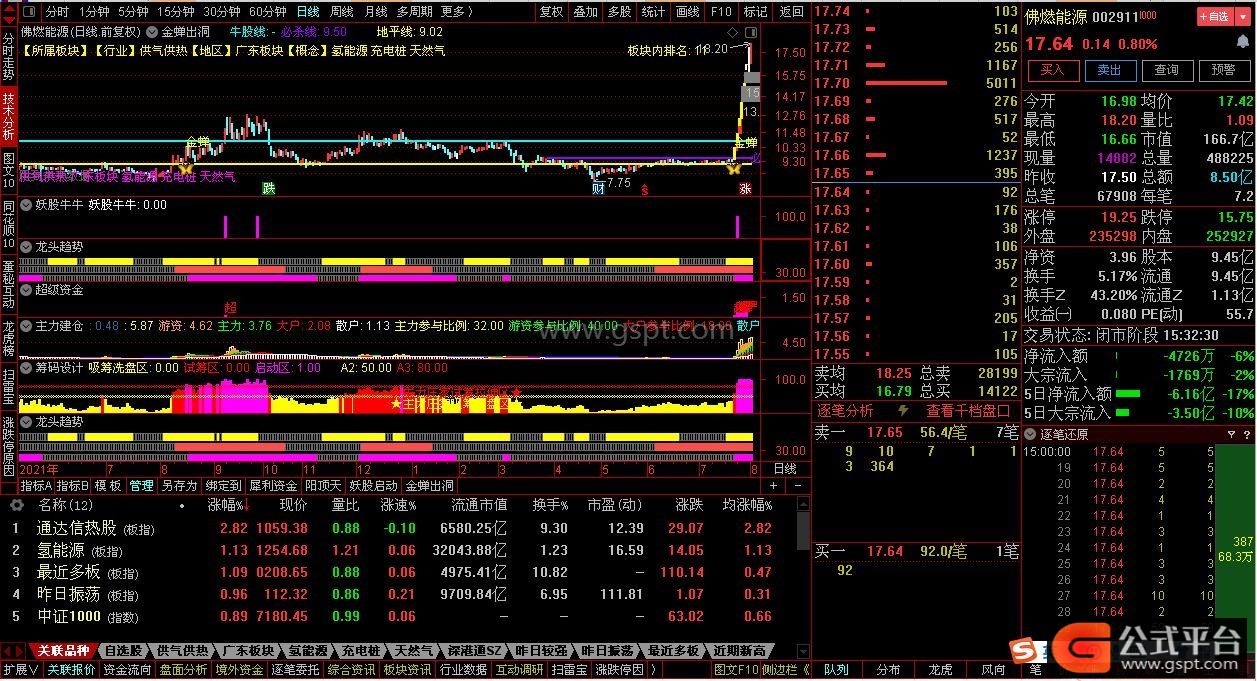
Task: Click the 财 marker under the chart
Action: [598, 188]
